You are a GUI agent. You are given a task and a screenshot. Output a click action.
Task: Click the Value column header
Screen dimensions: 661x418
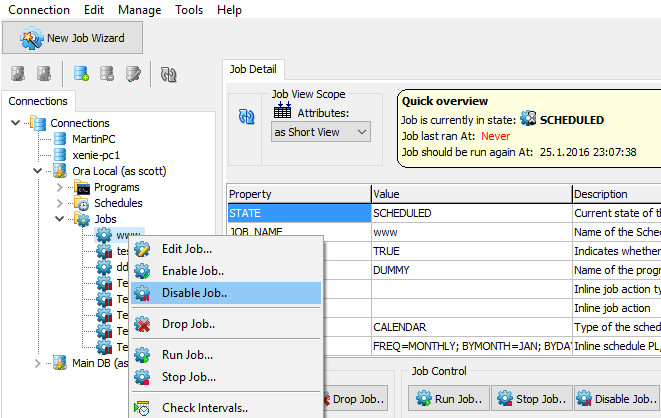pos(471,194)
